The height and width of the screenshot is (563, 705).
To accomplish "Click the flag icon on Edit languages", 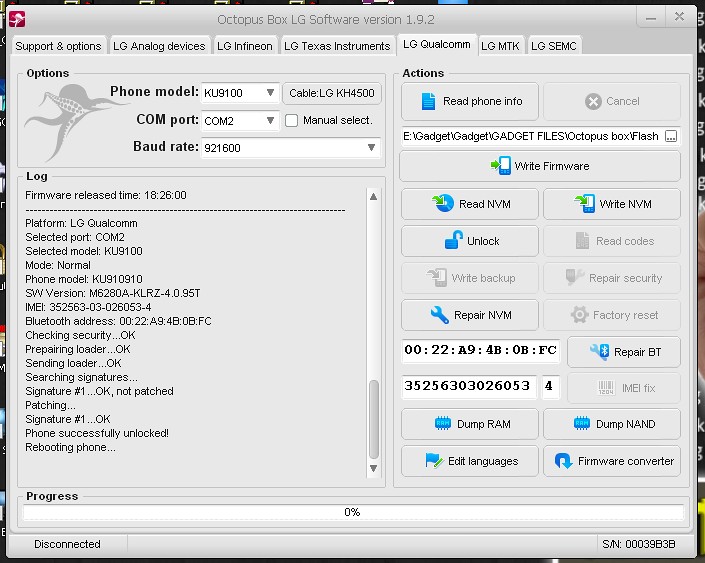I will pos(434,461).
